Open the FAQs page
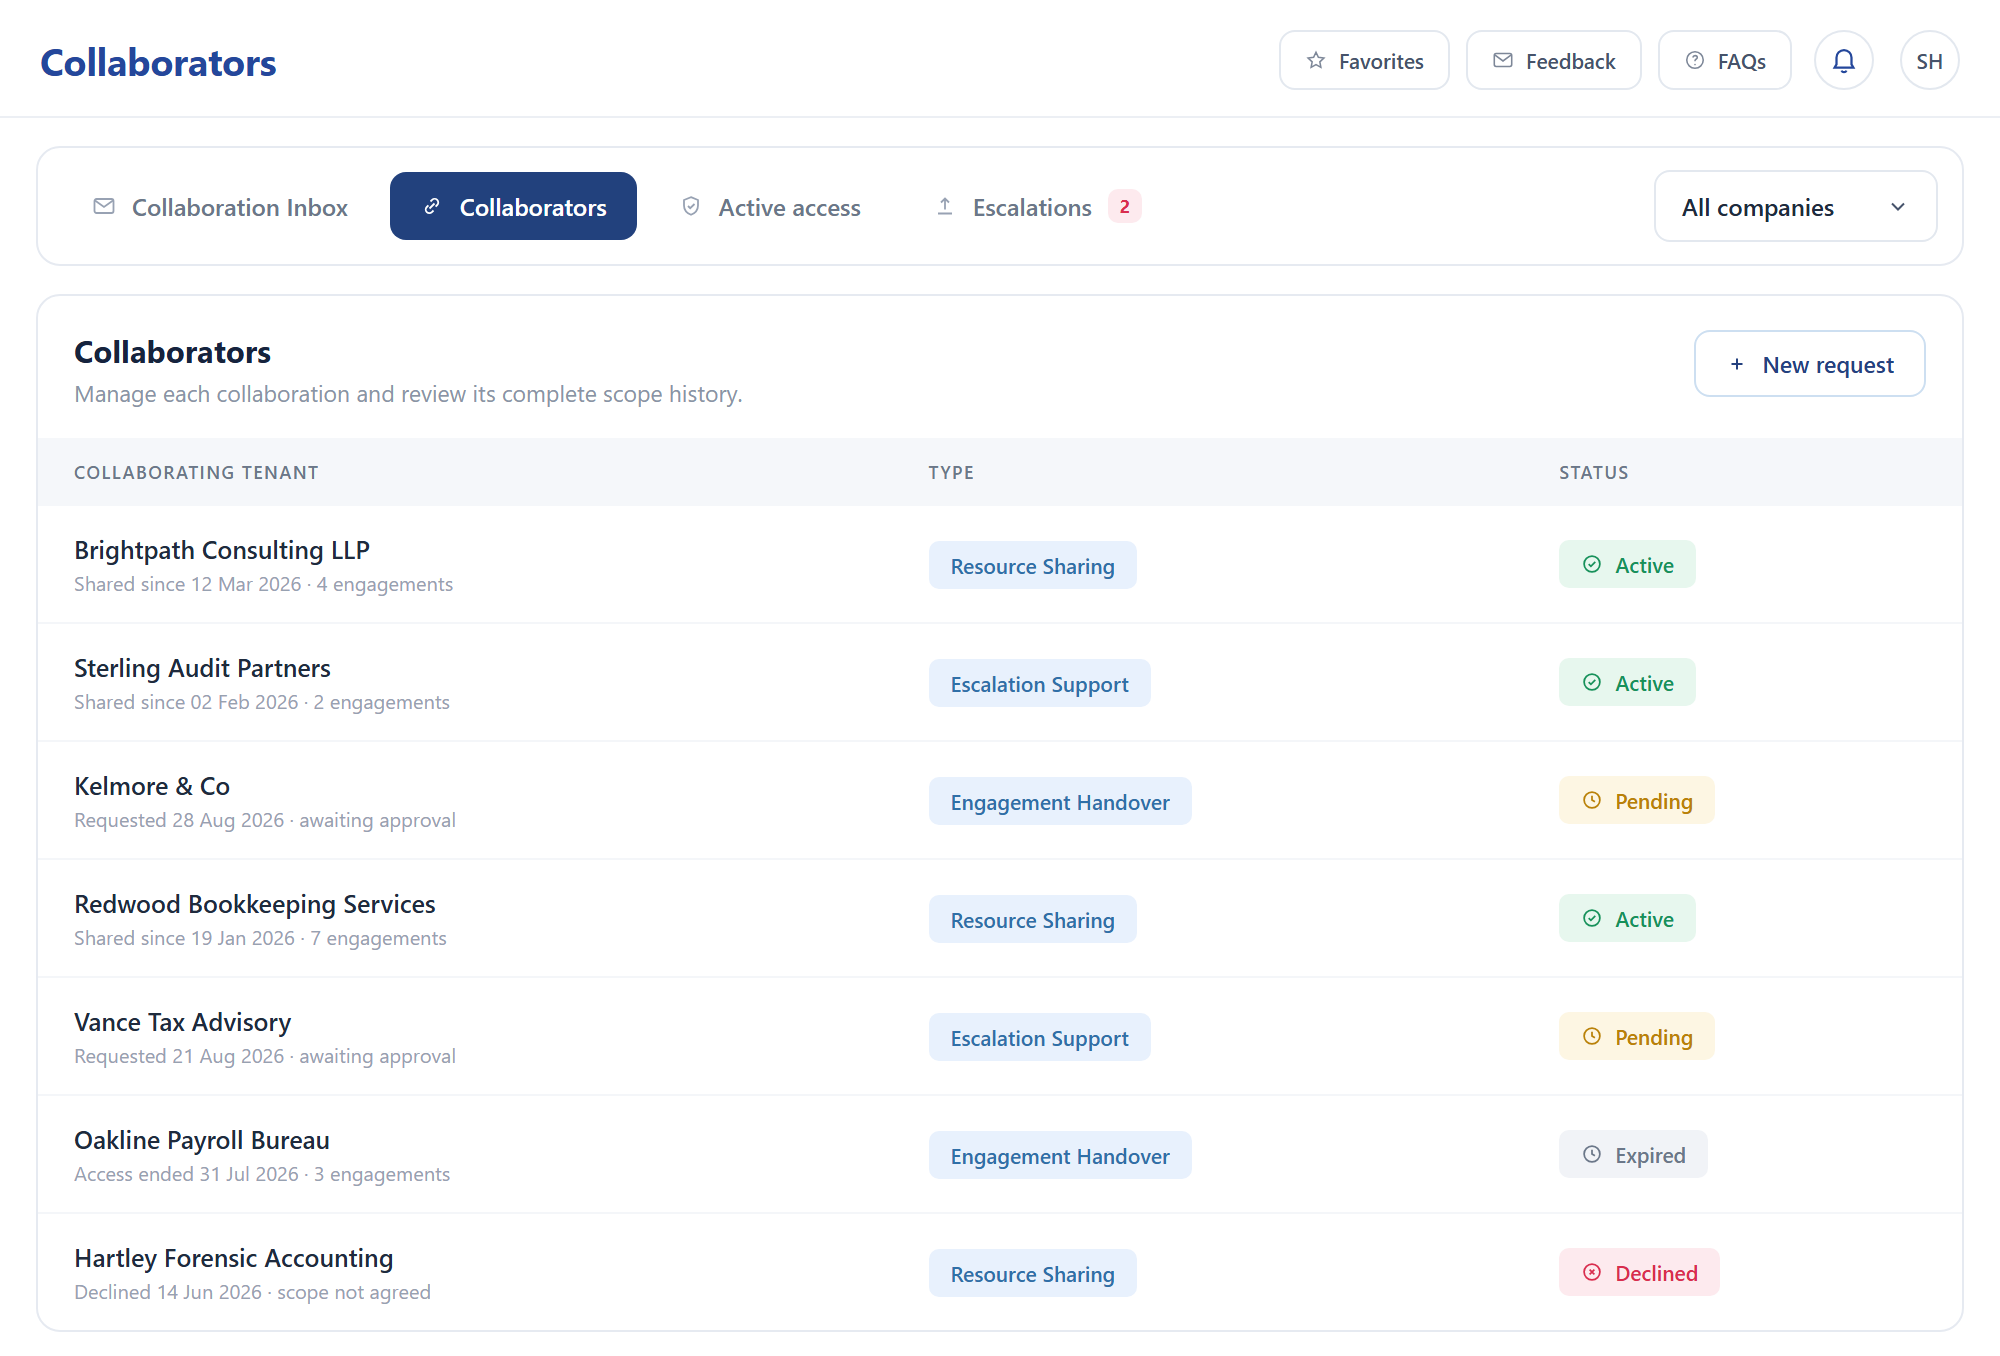The height and width of the screenshot is (1356, 2000). pyautogui.click(x=1724, y=61)
